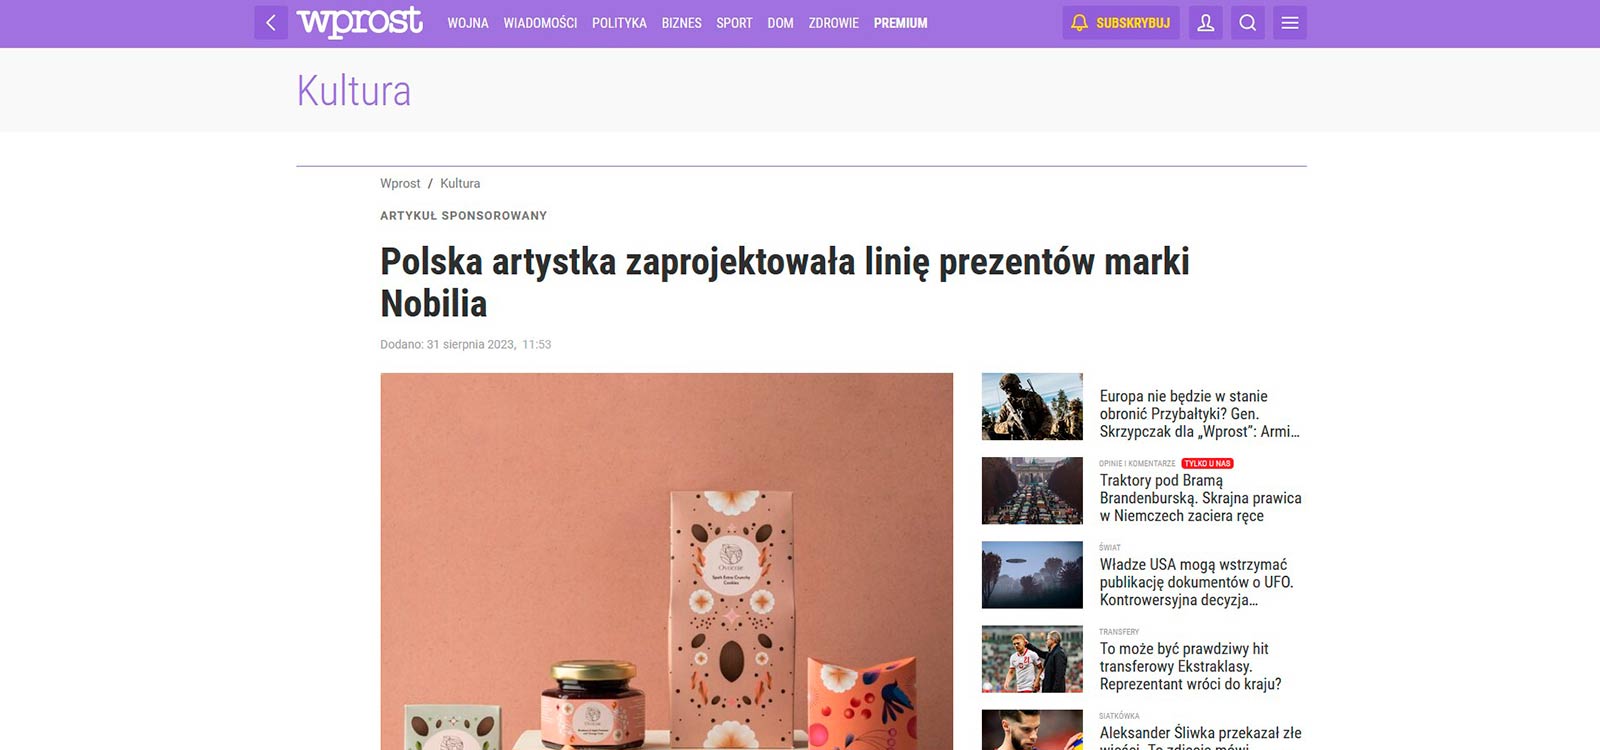Open the Kultura section heading
Screen dimensions: 1600x750
(354, 91)
